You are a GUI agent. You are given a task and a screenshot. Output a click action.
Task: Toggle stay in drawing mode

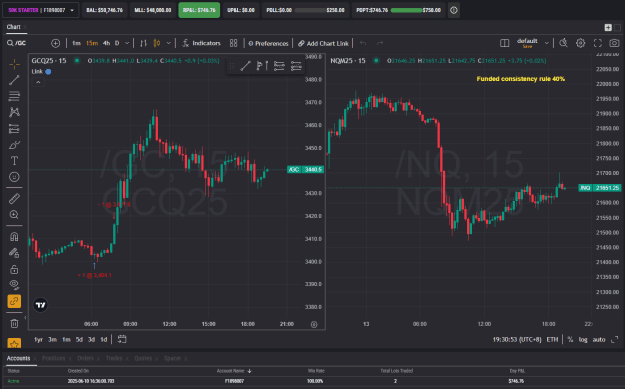point(14,253)
